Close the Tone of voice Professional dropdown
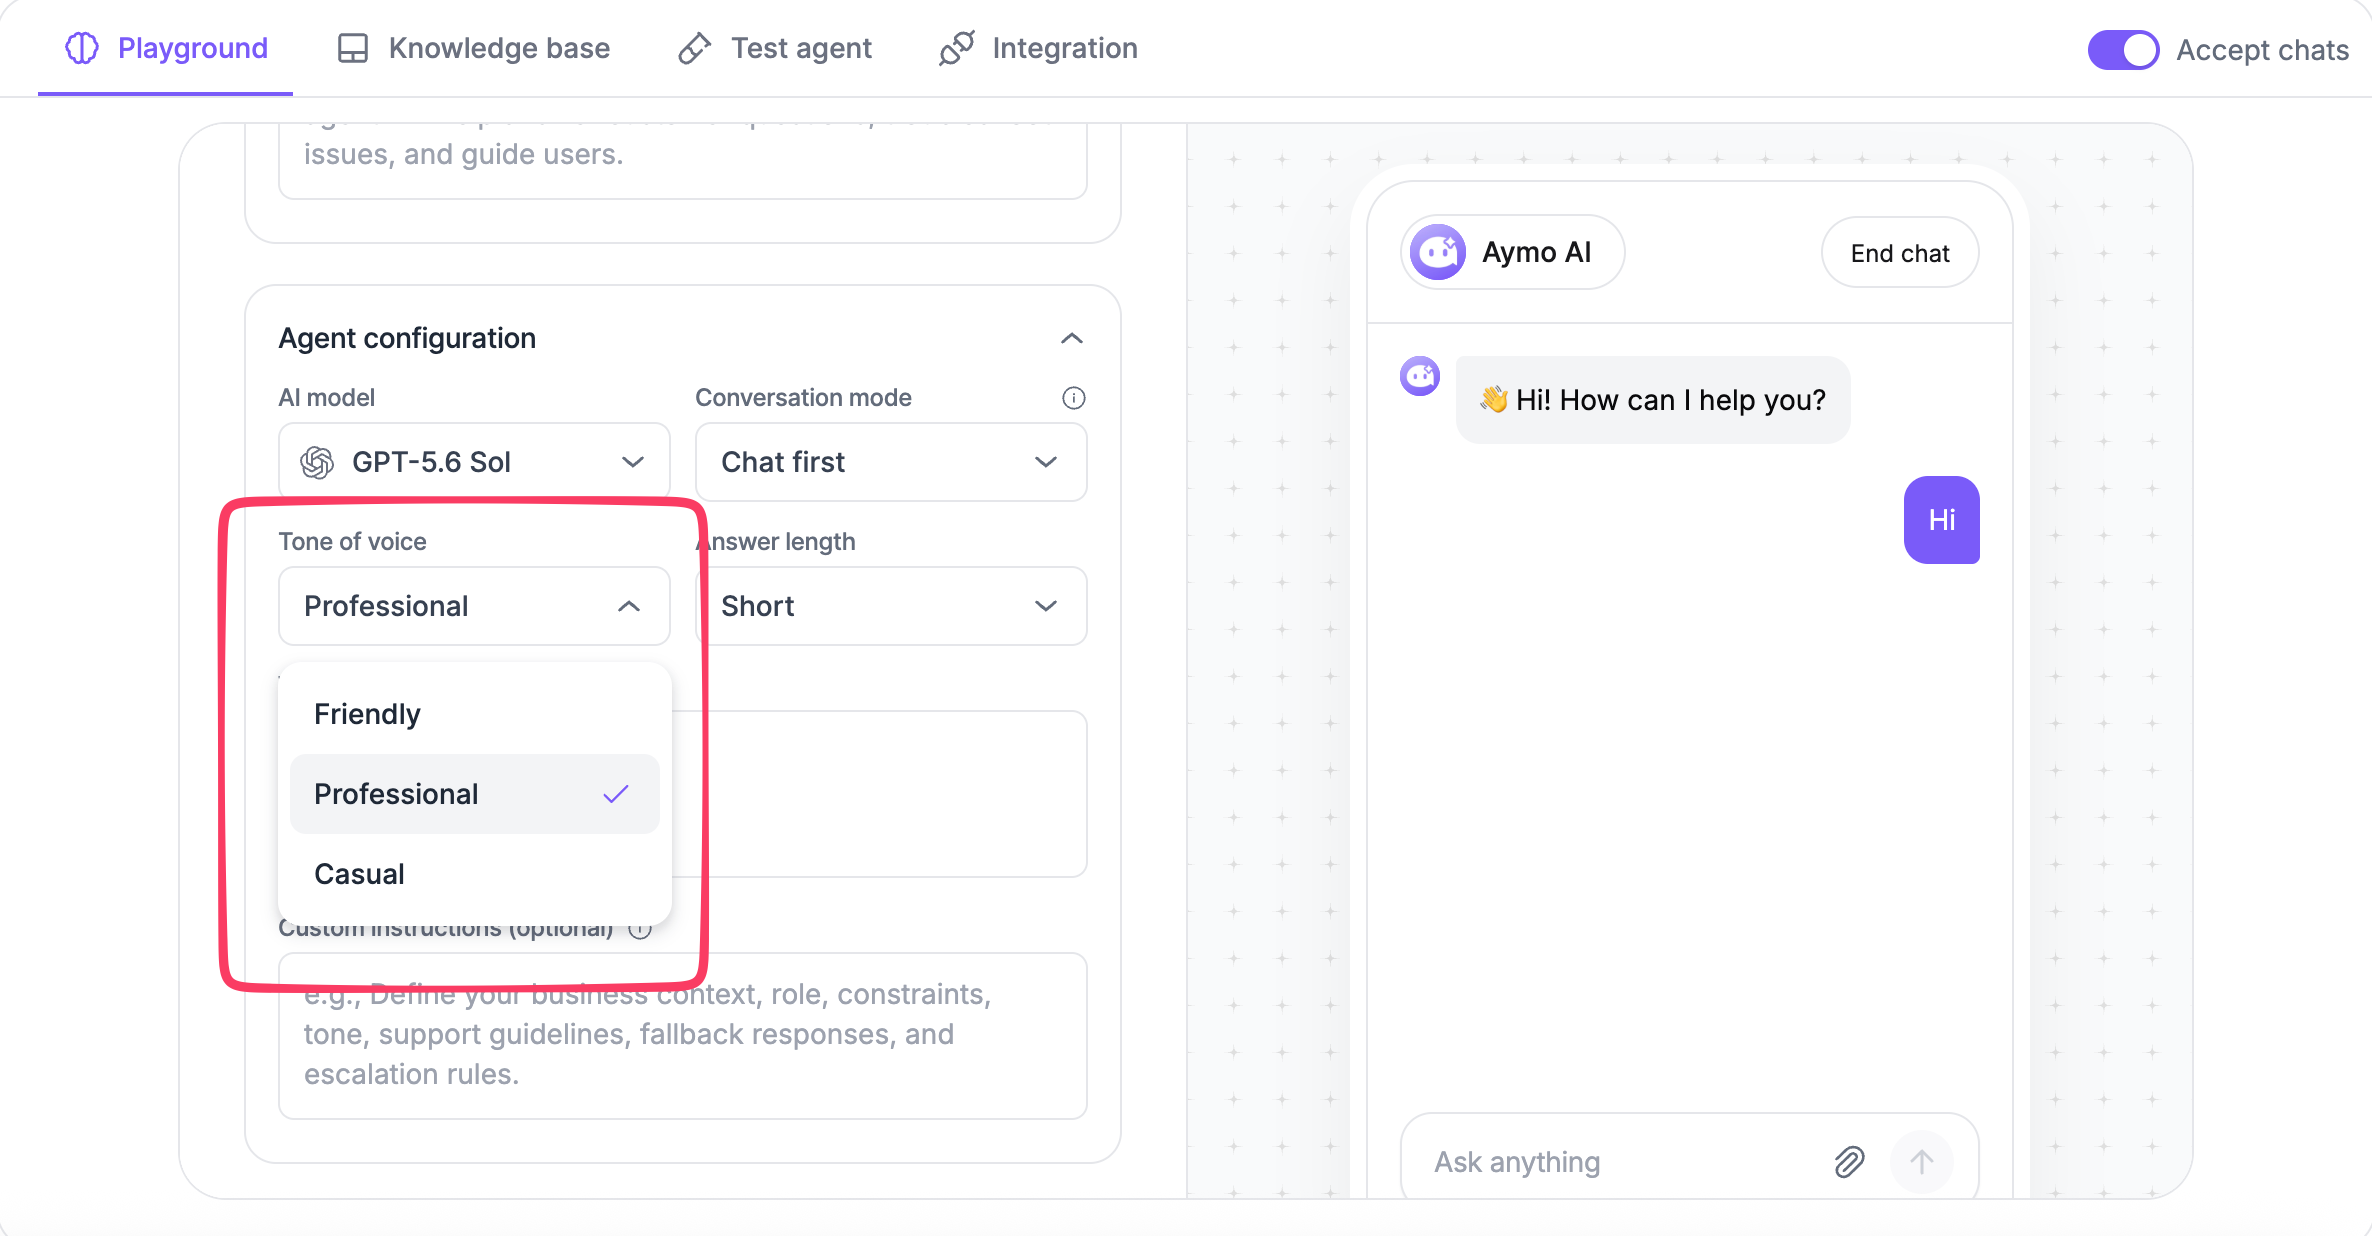The width and height of the screenshot is (2372, 1236). [x=474, y=606]
